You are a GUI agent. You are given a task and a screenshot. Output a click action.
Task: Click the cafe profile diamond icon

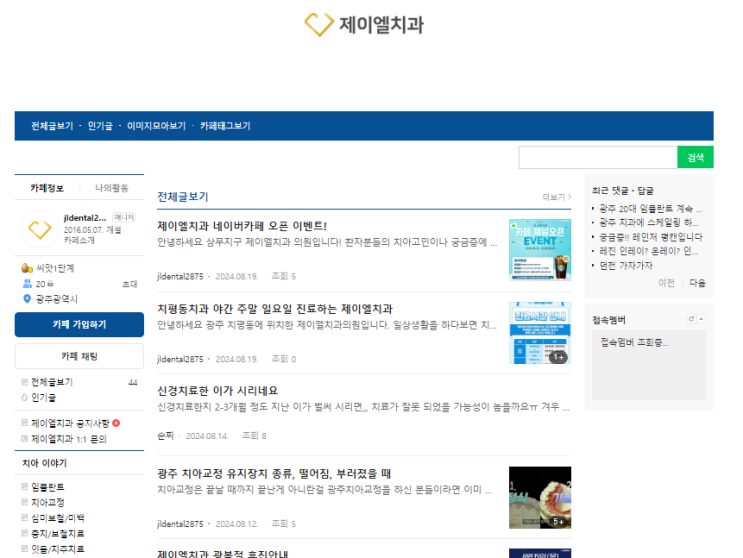pos(40,229)
